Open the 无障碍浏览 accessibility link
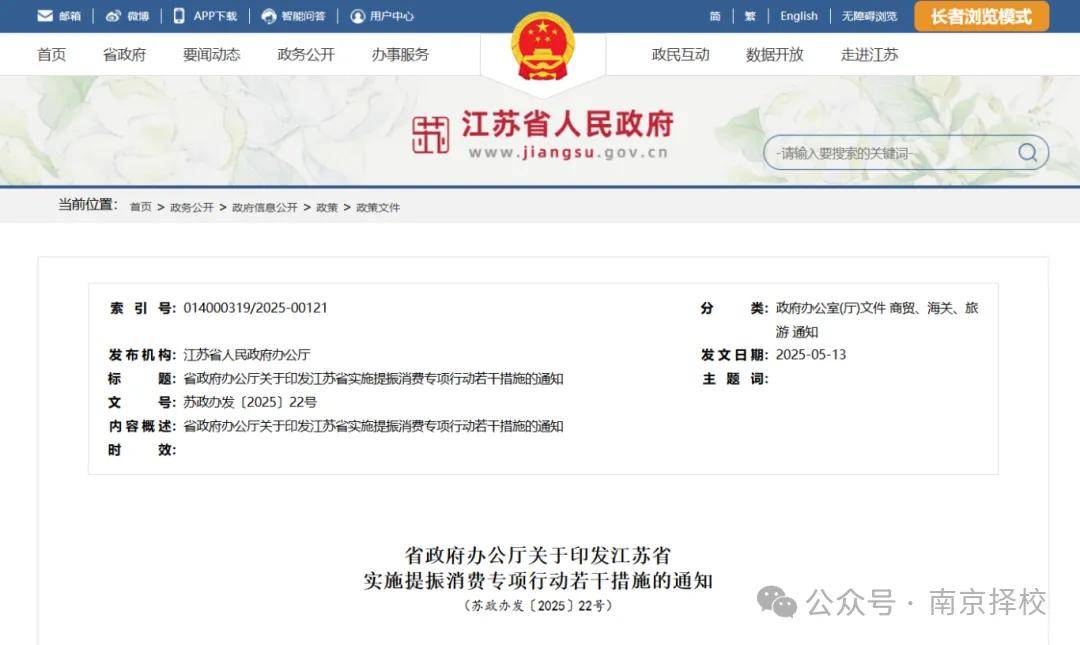Viewport: 1080px width, 645px height. point(869,16)
